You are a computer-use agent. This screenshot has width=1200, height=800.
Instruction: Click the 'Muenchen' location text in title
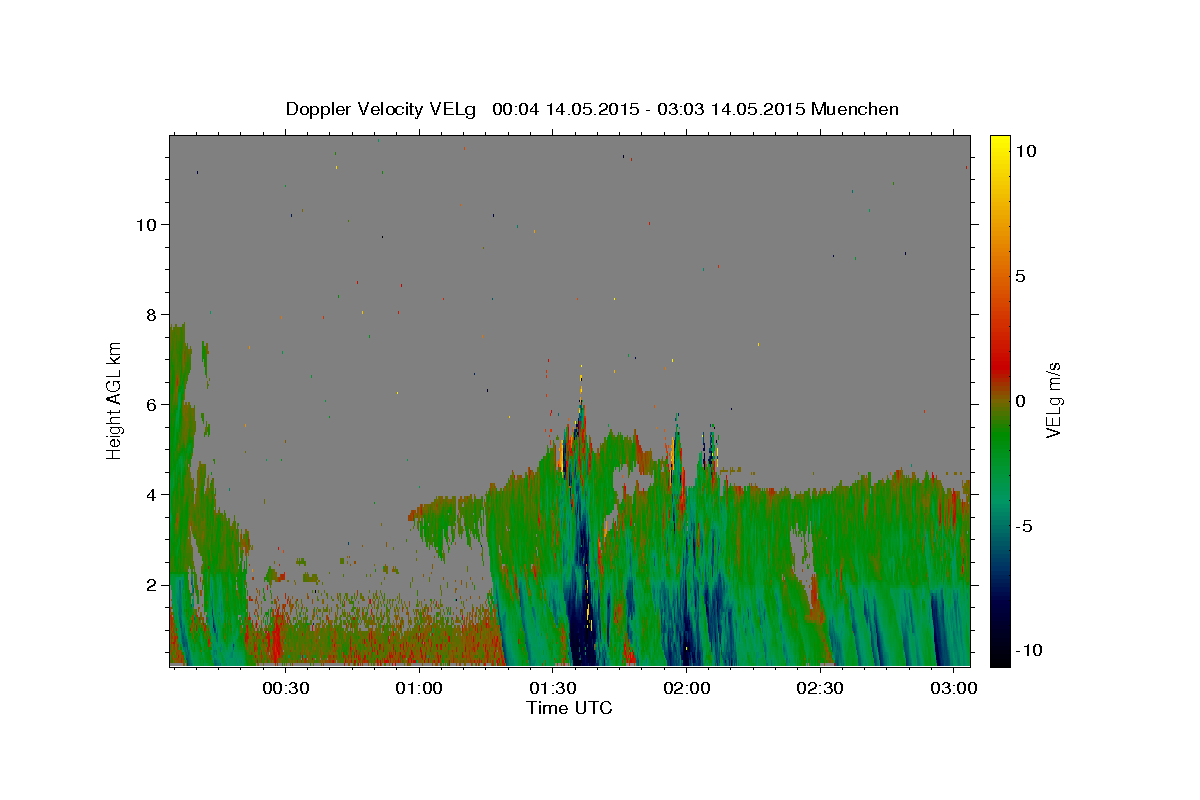(856, 109)
